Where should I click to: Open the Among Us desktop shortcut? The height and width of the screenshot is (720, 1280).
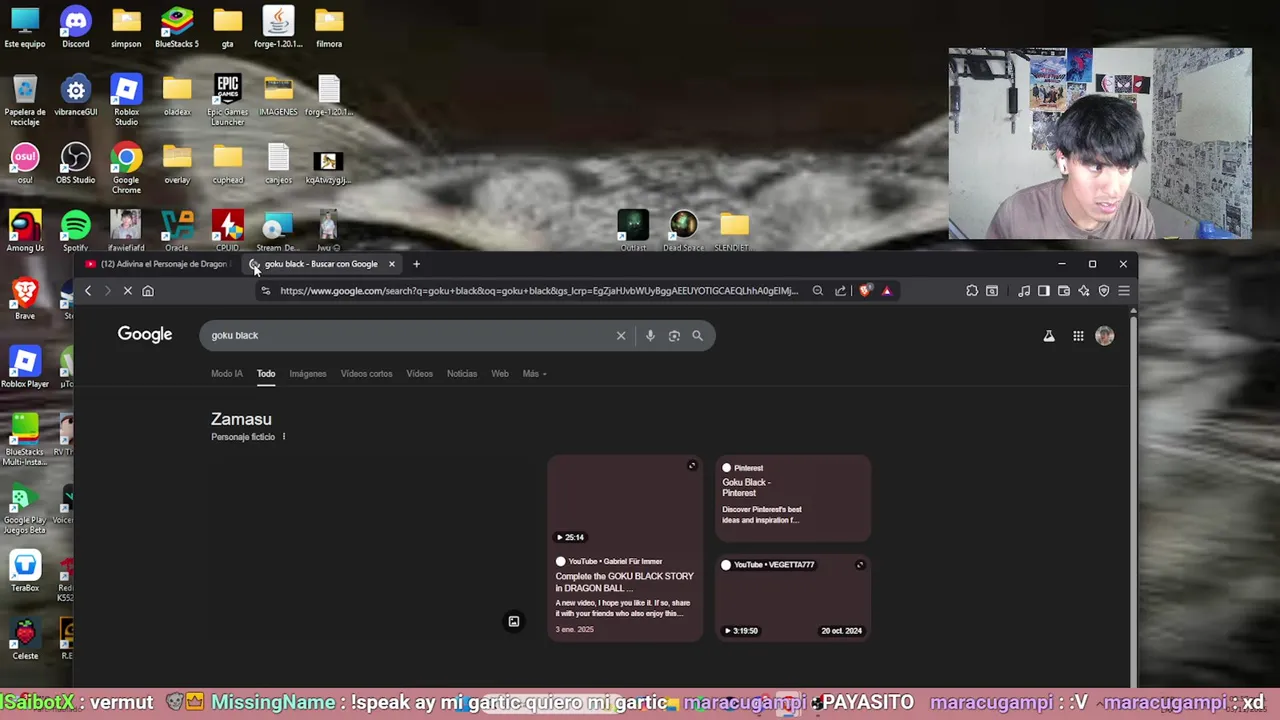click(25, 232)
